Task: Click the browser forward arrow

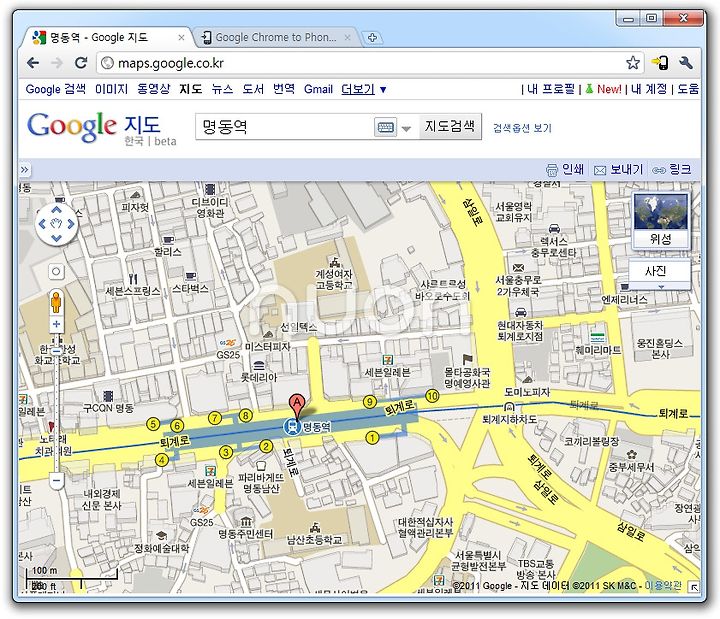Action: pyautogui.click(x=57, y=62)
